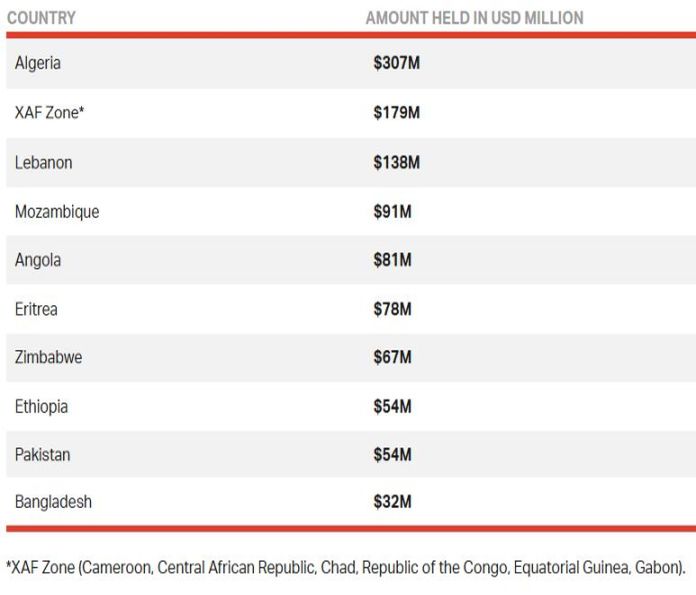Screen dimensions: 696x595
Task: Click the $307M amount for Algeria
Action: (397, 63)
